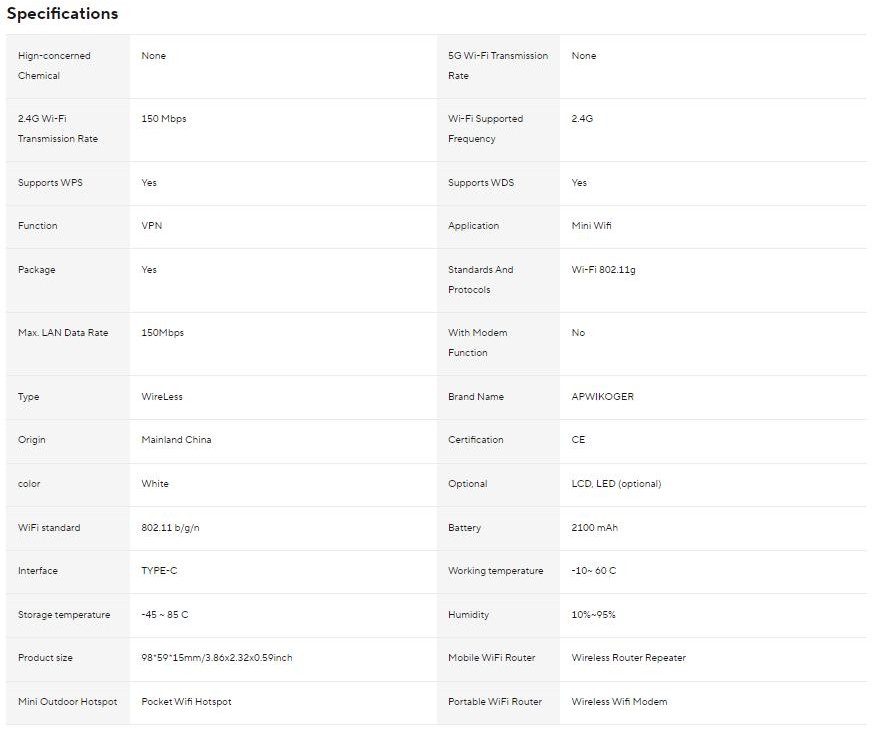Click the Storage temperature value

tap(165, 615)
